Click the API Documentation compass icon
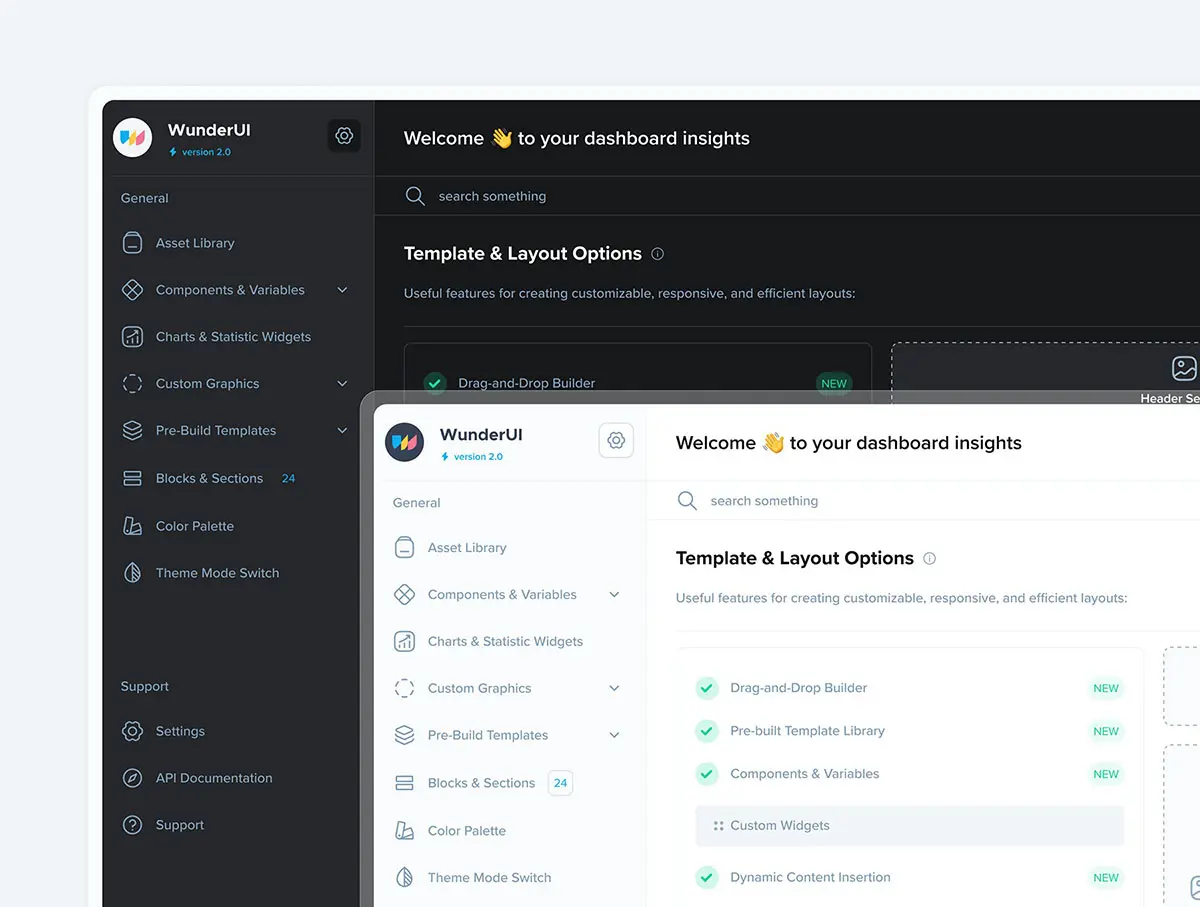 point(132,778)
